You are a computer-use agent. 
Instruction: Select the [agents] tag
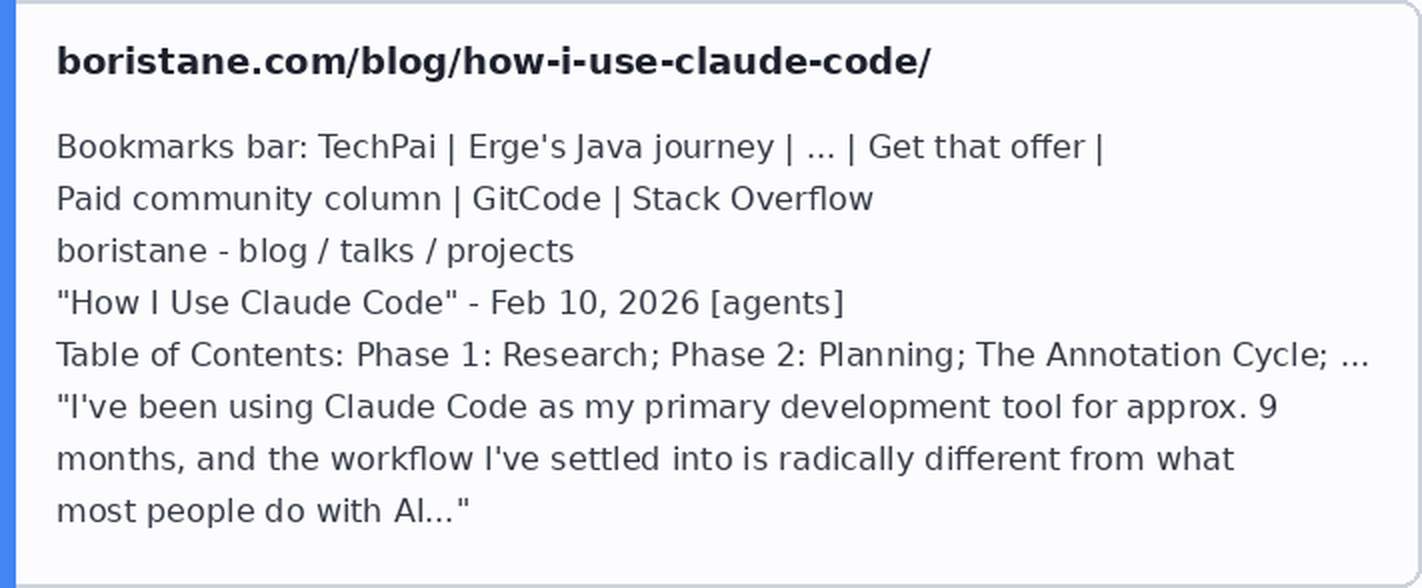coord(777,303)
